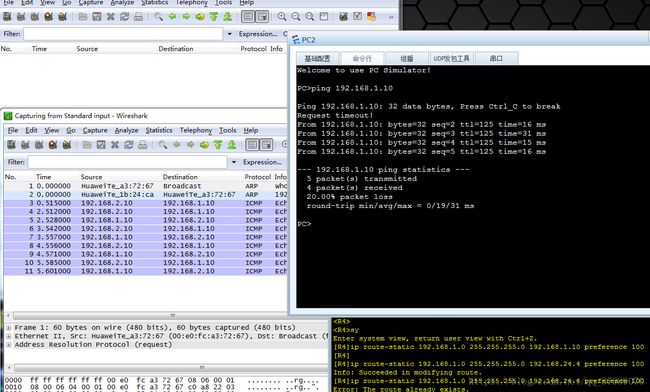Open the filter history dropdown arrow in the front Wireshark window
This screenshot has height=392, width=650.
(x=234, y=162)
